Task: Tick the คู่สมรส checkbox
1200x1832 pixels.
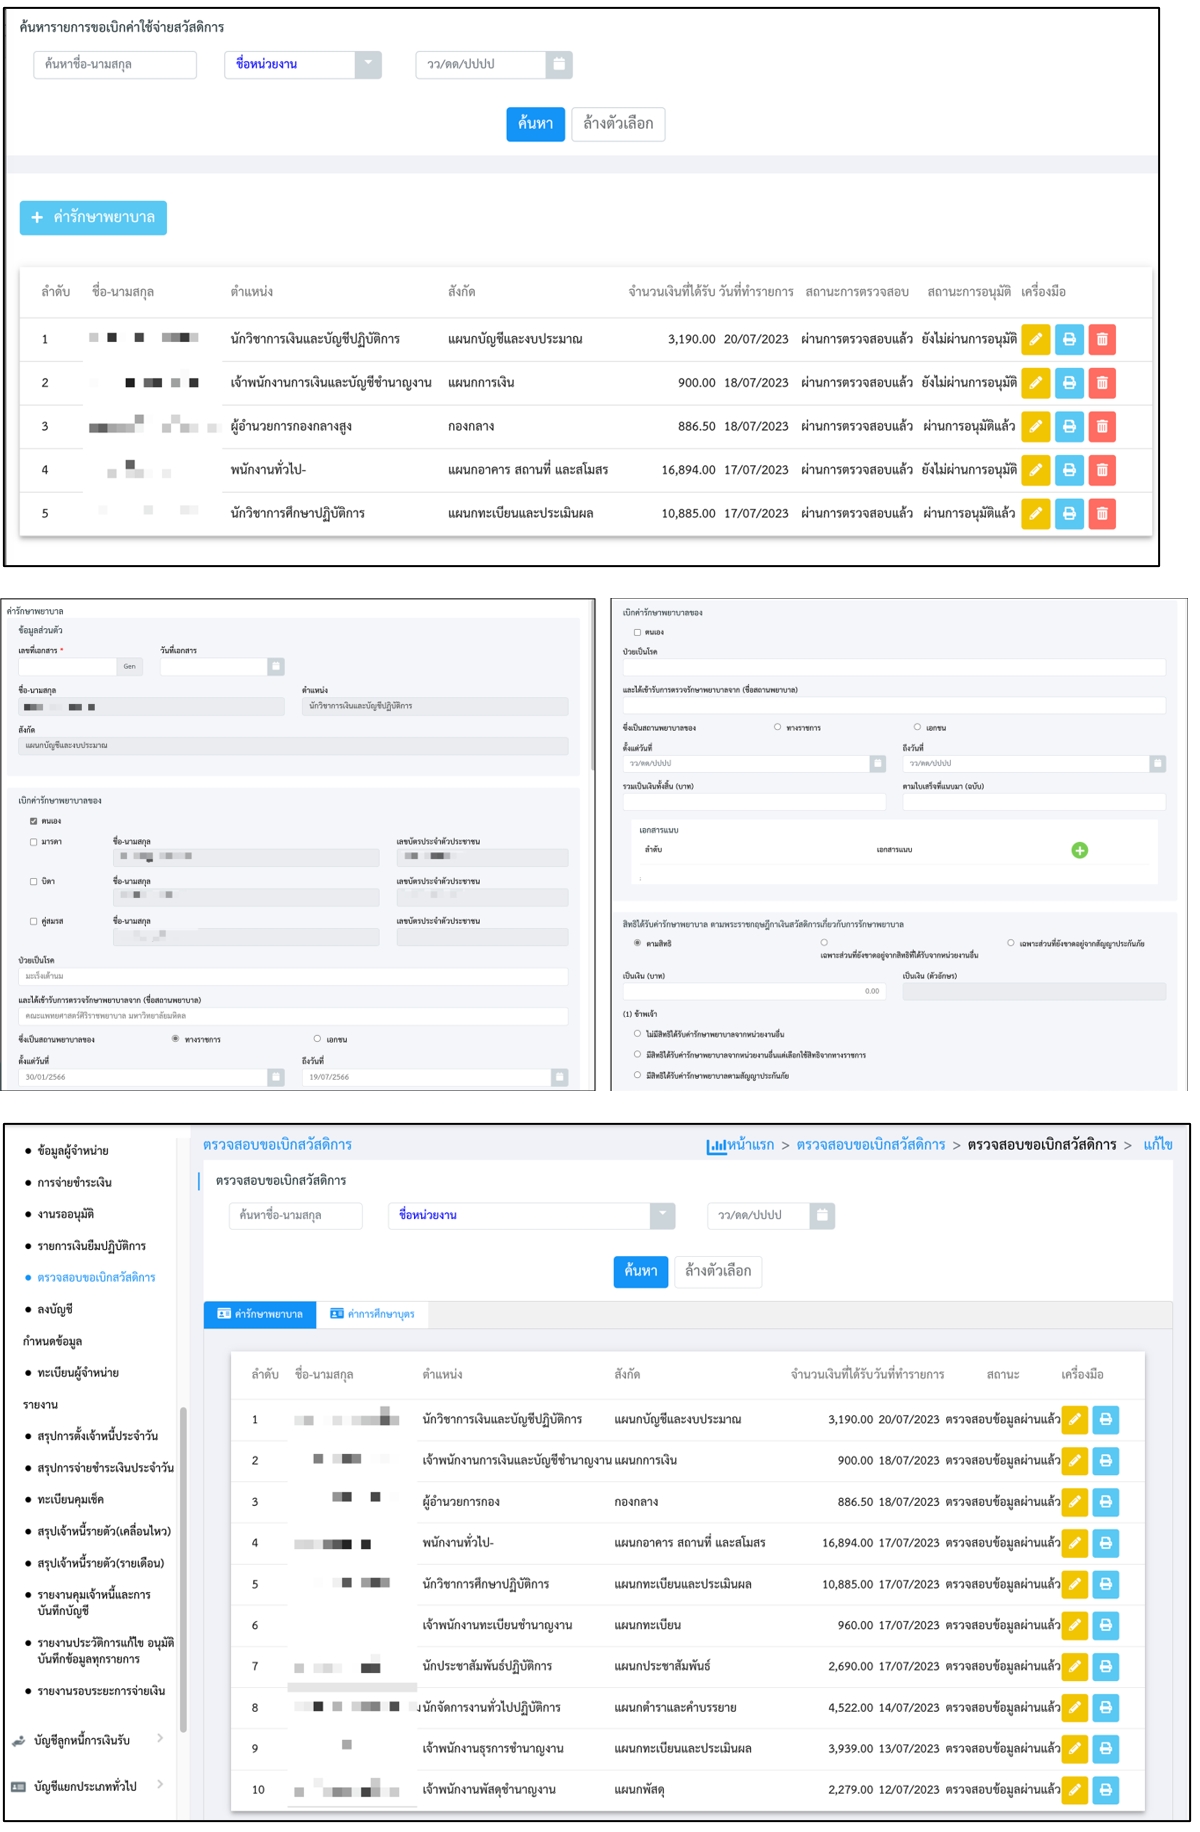Action: coord(34,921)
